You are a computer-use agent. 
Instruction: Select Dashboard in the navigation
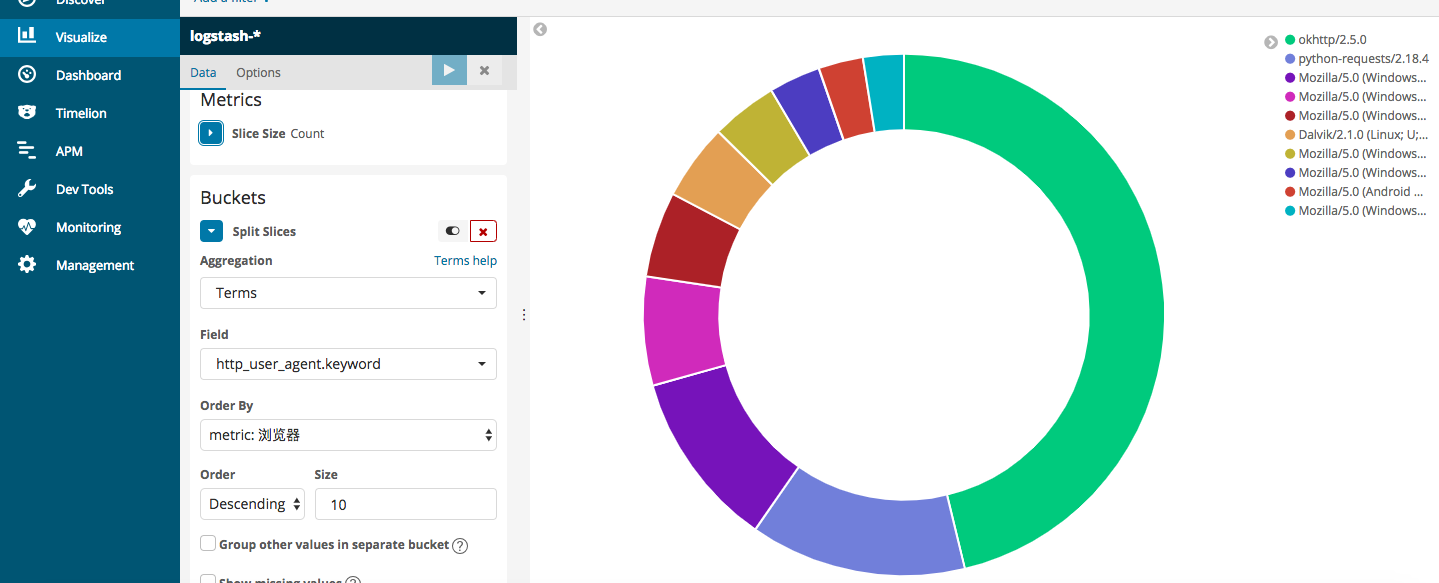tap(88, 75)
